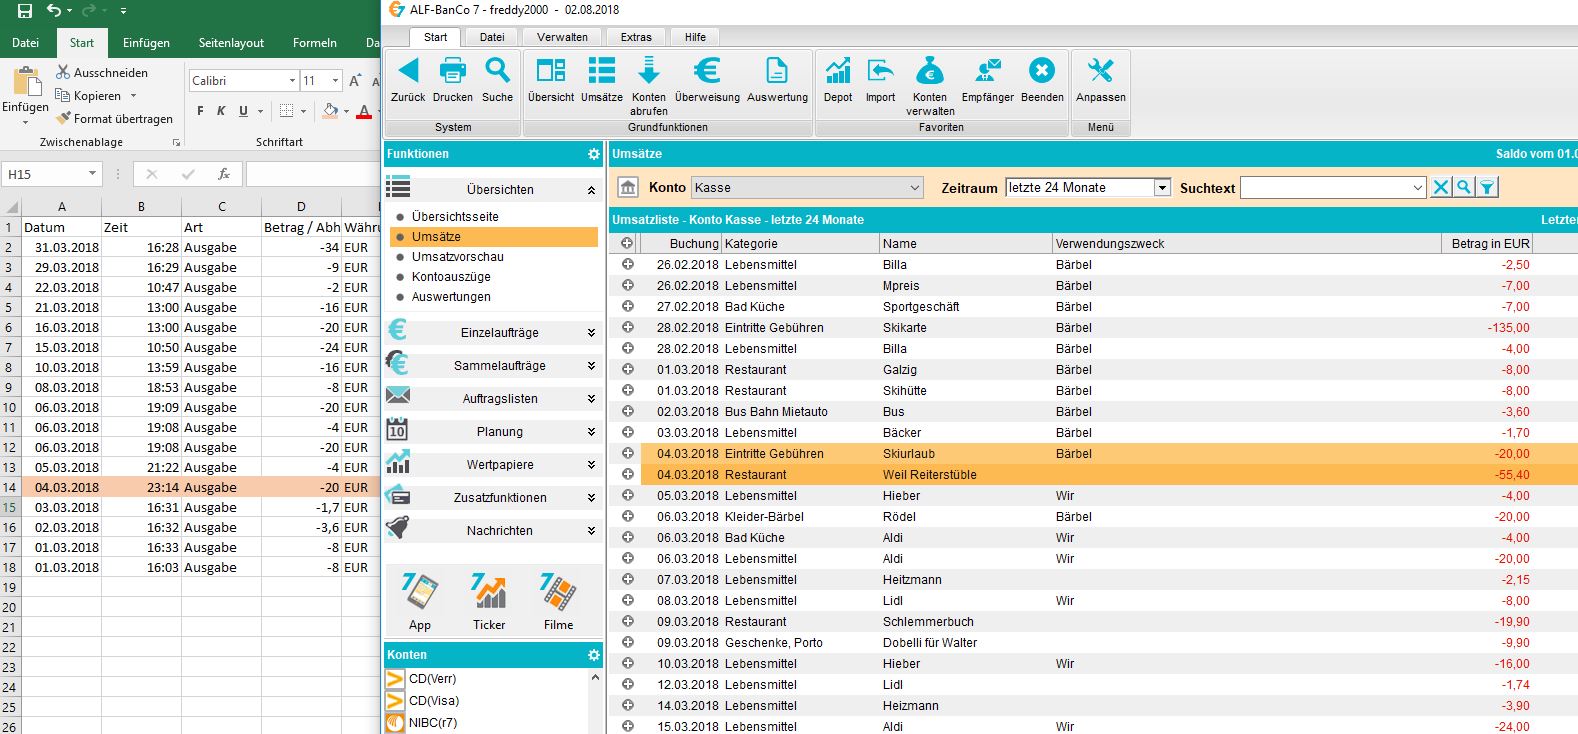Click the Excel font color button

point(364,111)
